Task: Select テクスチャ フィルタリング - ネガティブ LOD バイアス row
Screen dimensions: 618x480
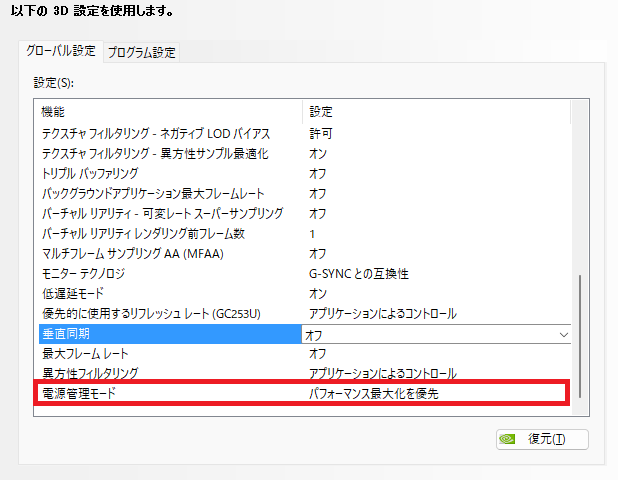Action: click(x=305, y=134)
